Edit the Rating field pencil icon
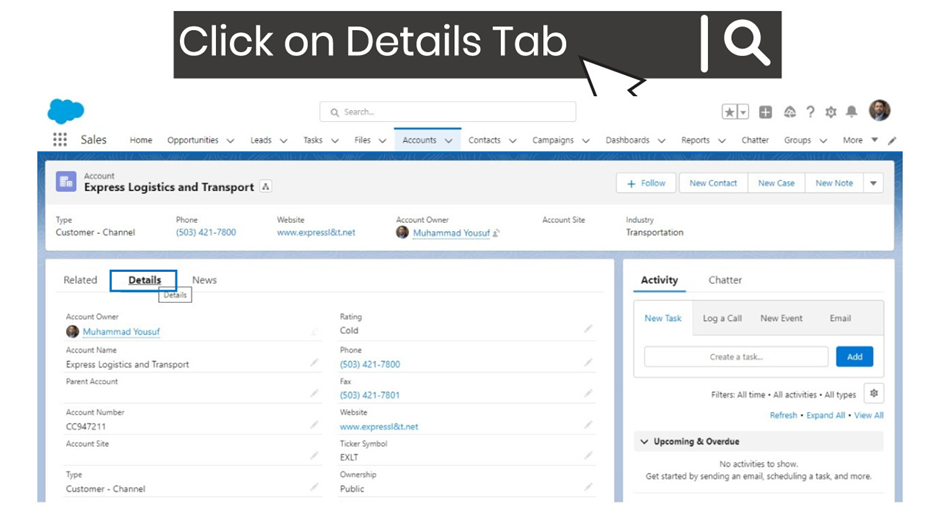The image size is (940, 529). [x=588, y=329]
